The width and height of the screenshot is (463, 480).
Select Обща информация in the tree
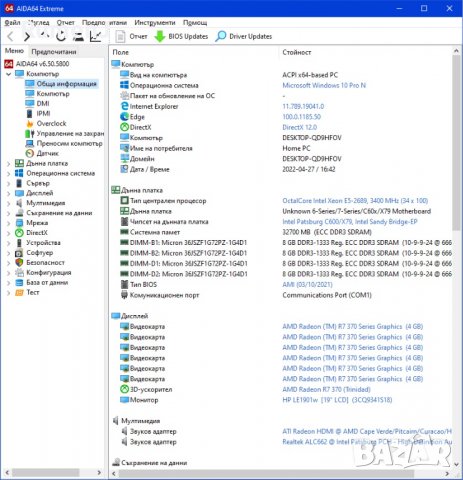61,83
